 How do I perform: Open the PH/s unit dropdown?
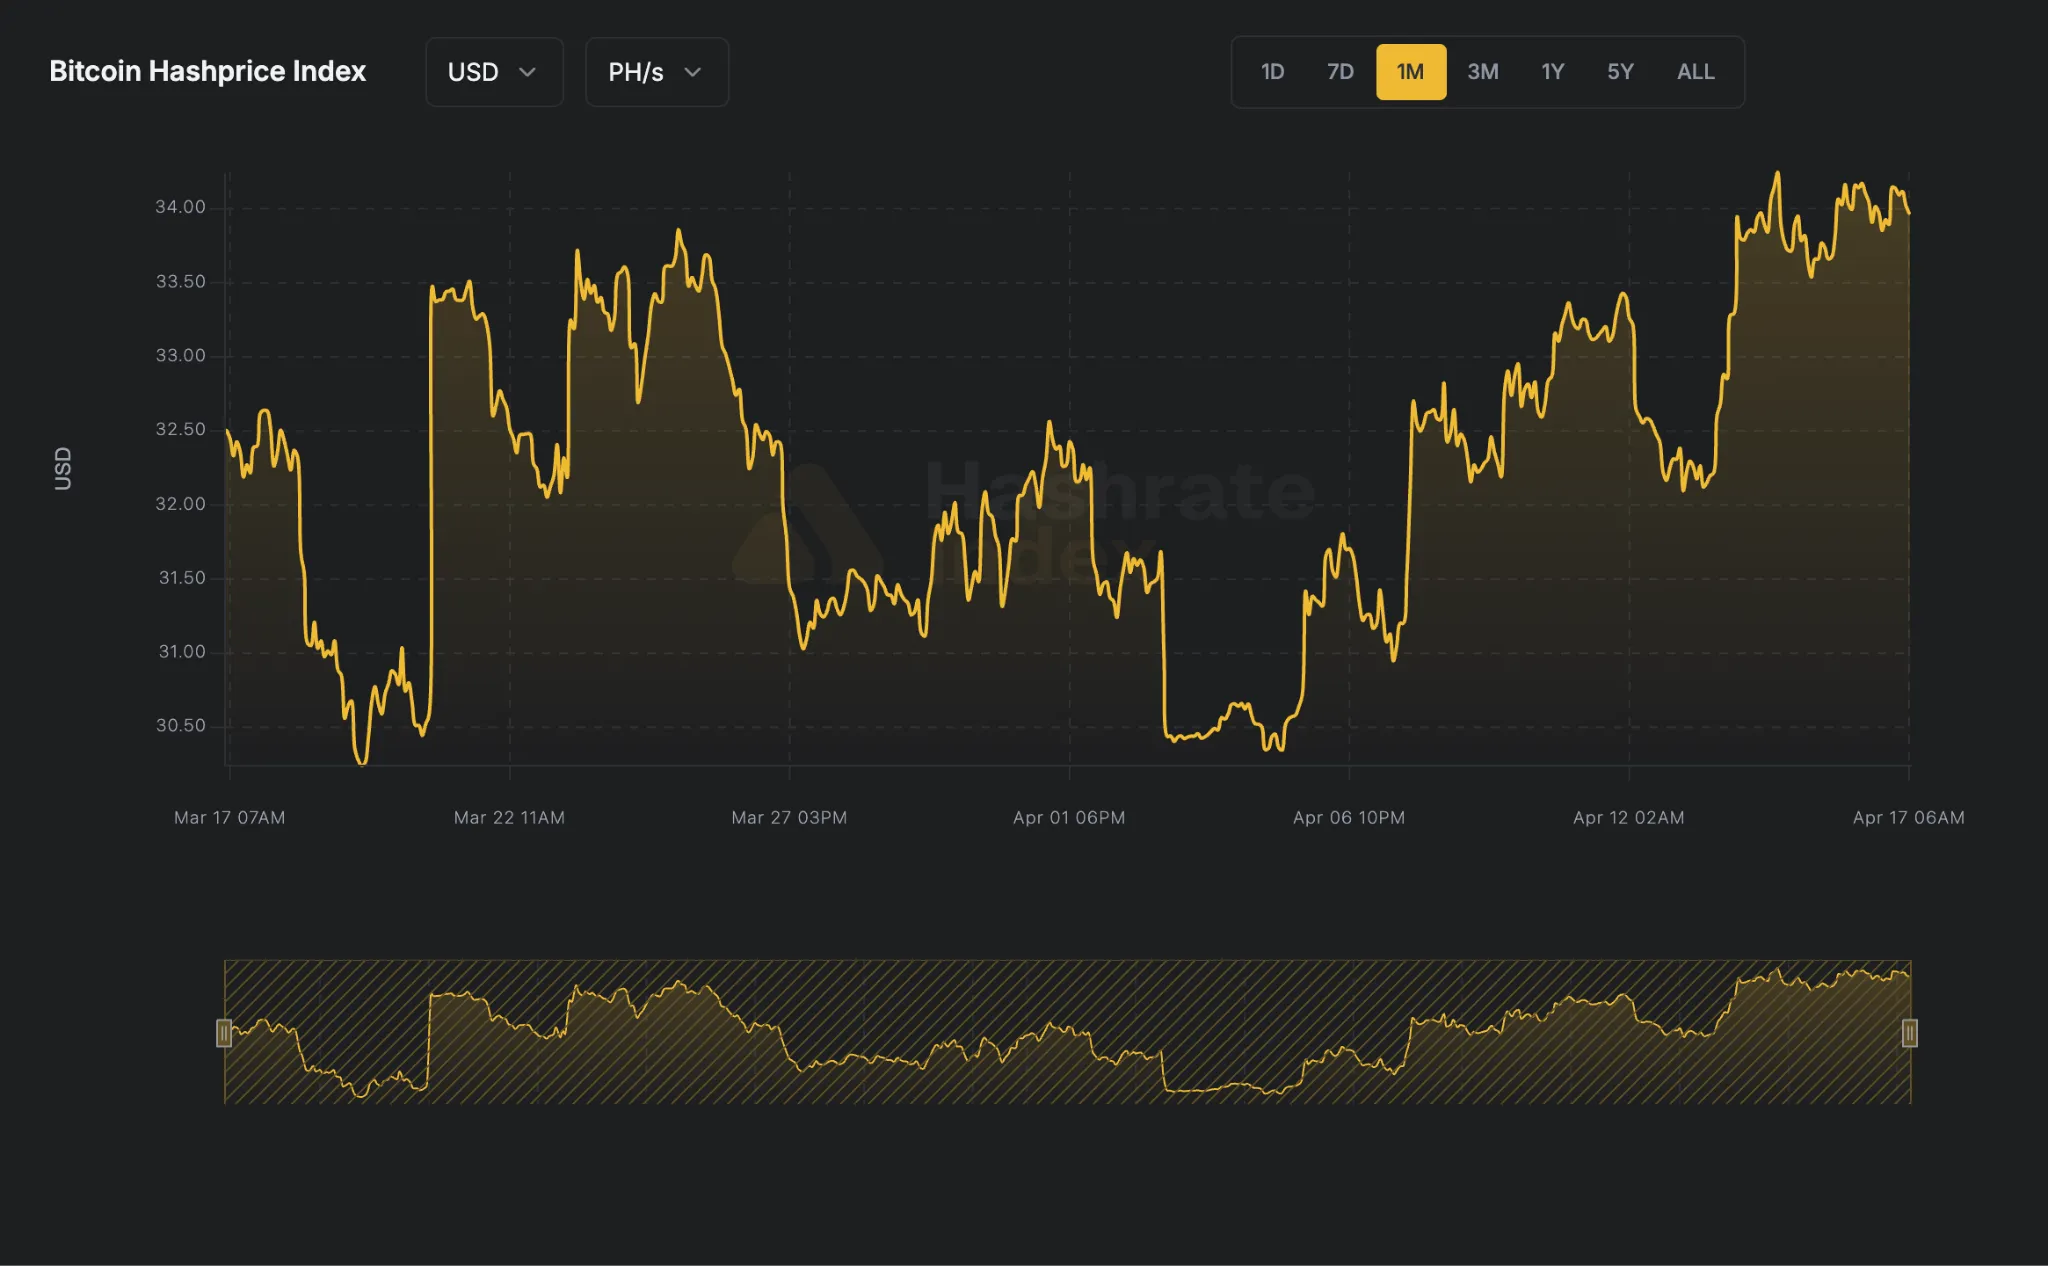pos(656,71)
